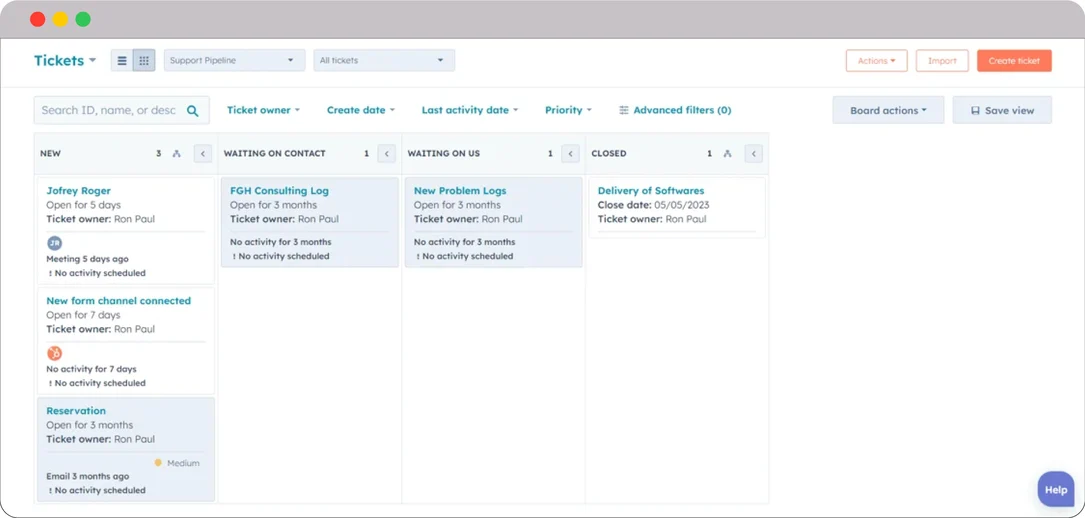1085x518 pixels.
Task: Click the search magnifier icon
Action: (193, 111)
